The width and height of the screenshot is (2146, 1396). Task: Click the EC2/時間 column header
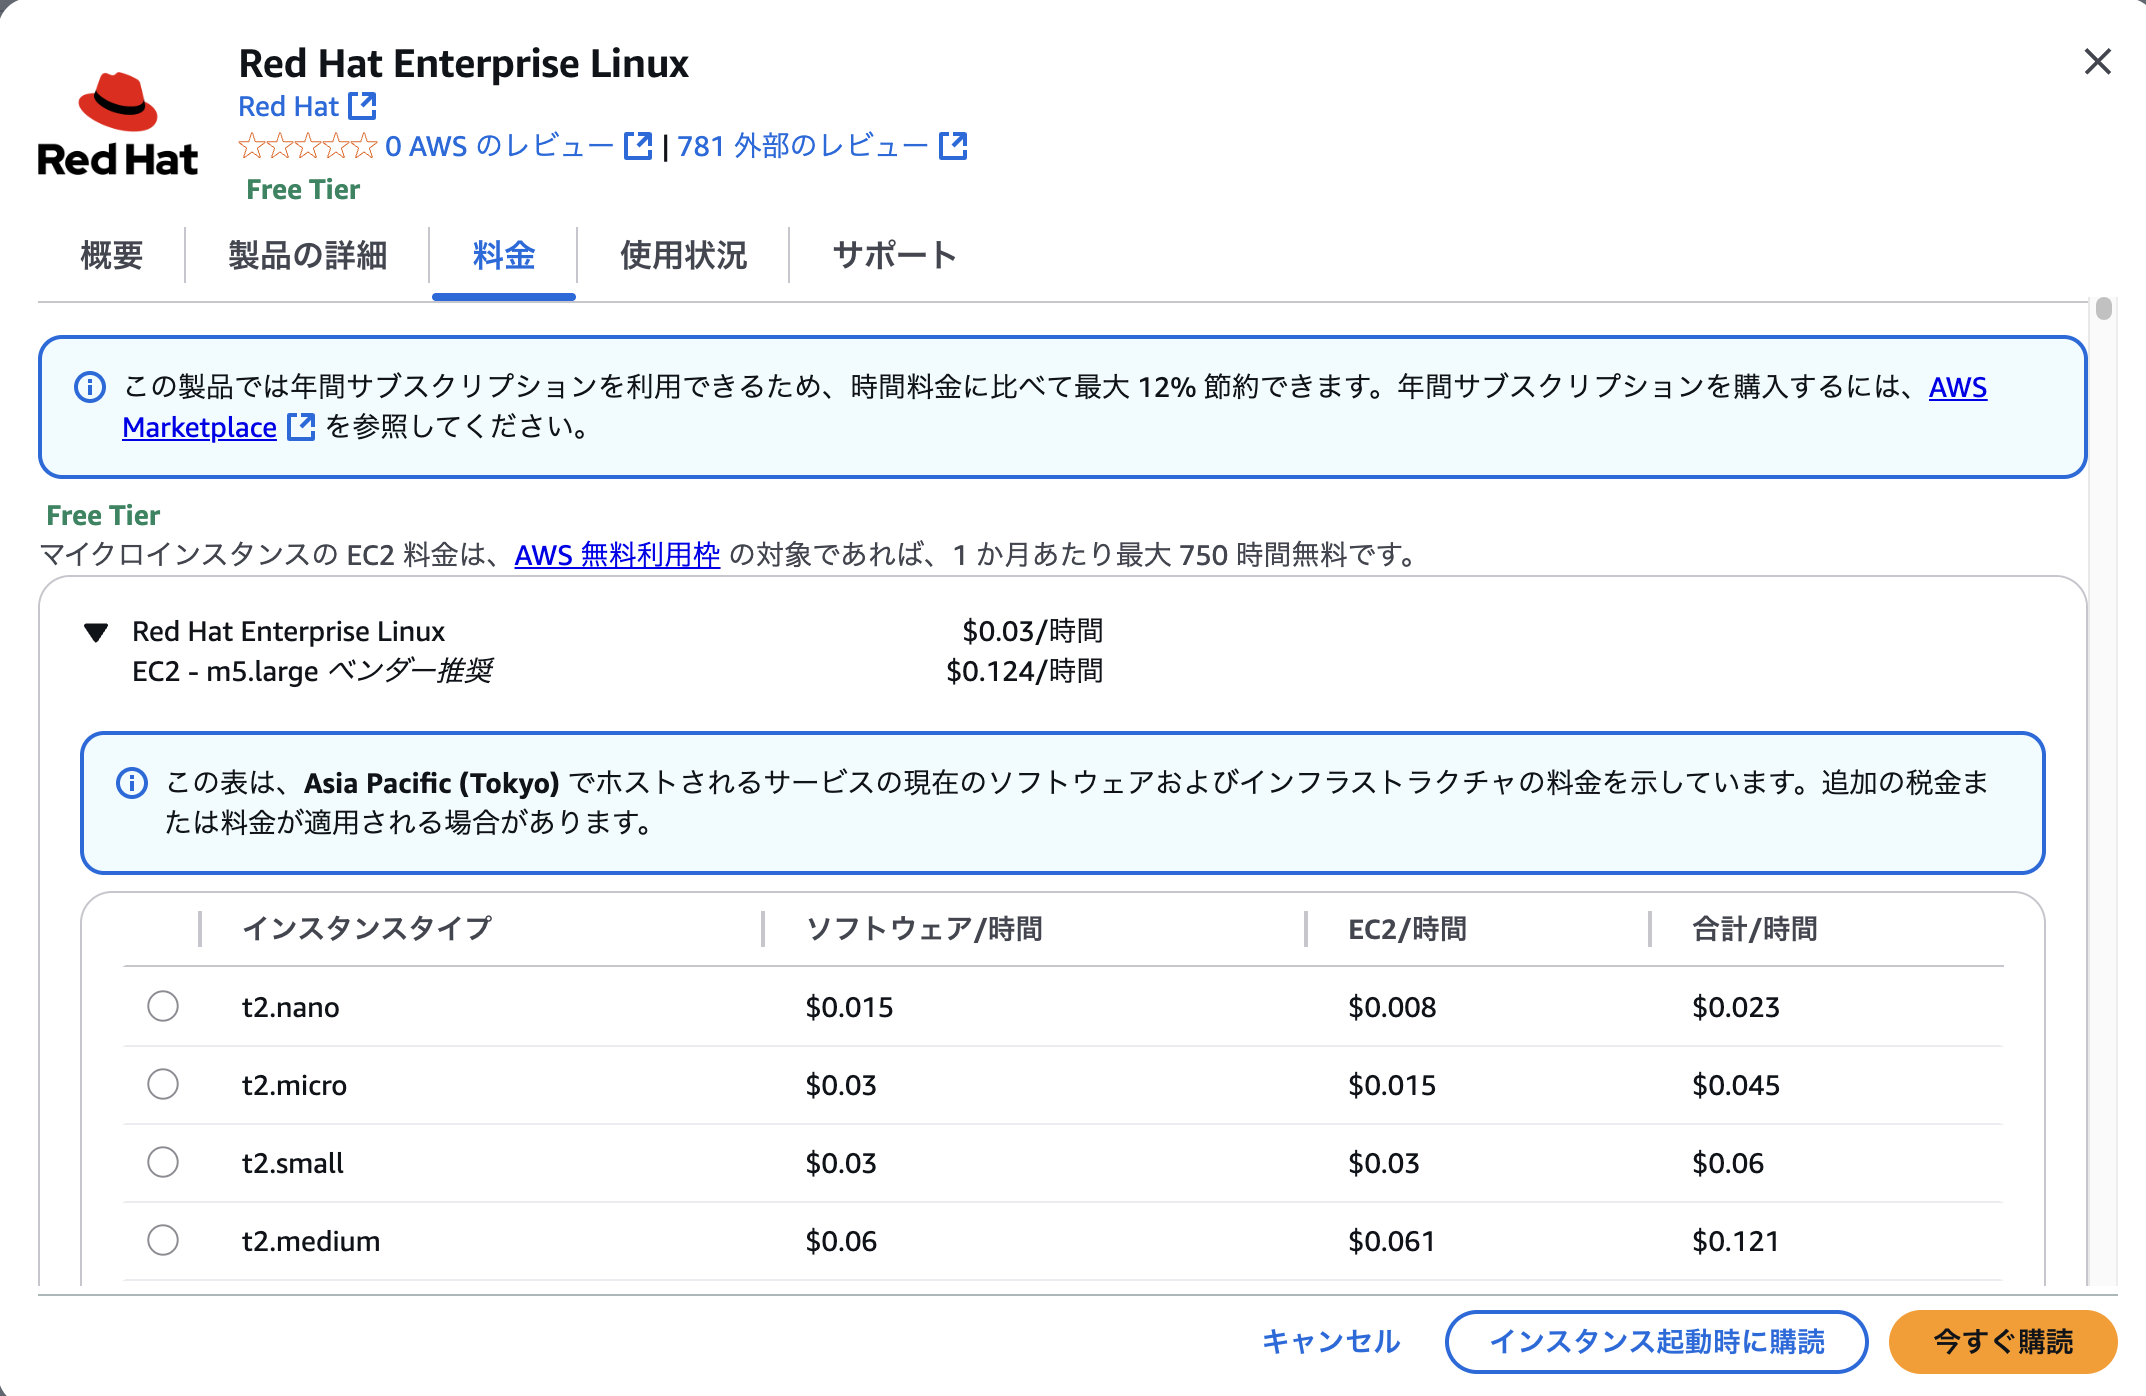[x=1407, y=928]
